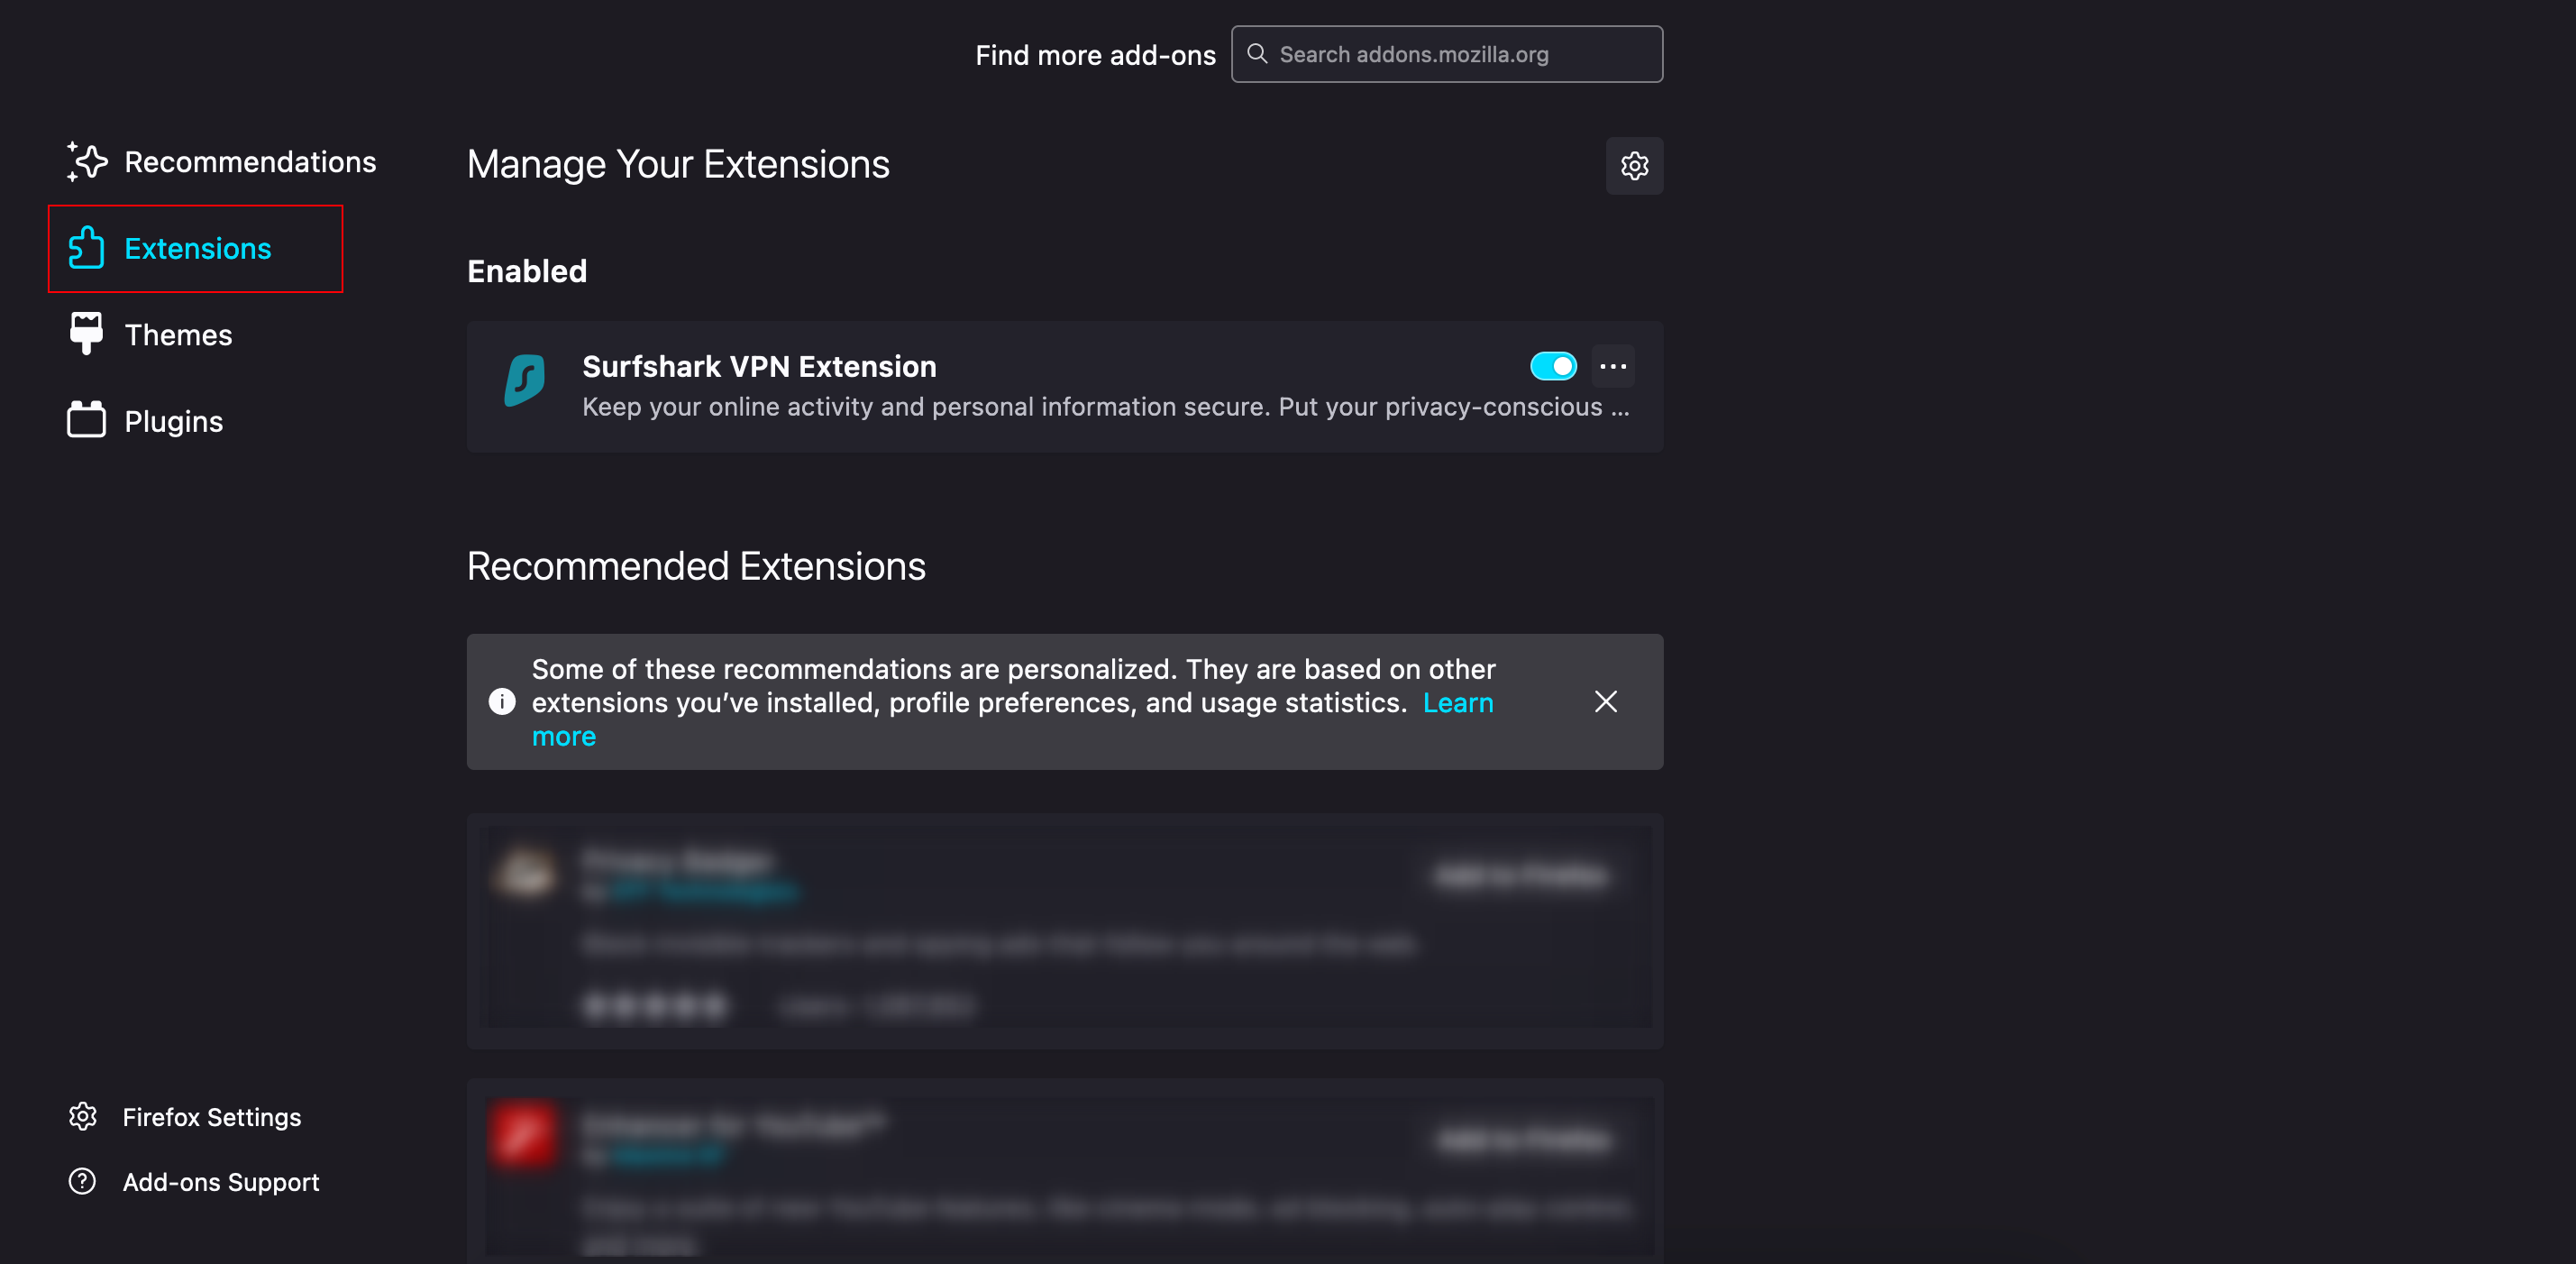Click the Plugins block icon
The image size is (2576, 1264).
(x=86, y=420)
